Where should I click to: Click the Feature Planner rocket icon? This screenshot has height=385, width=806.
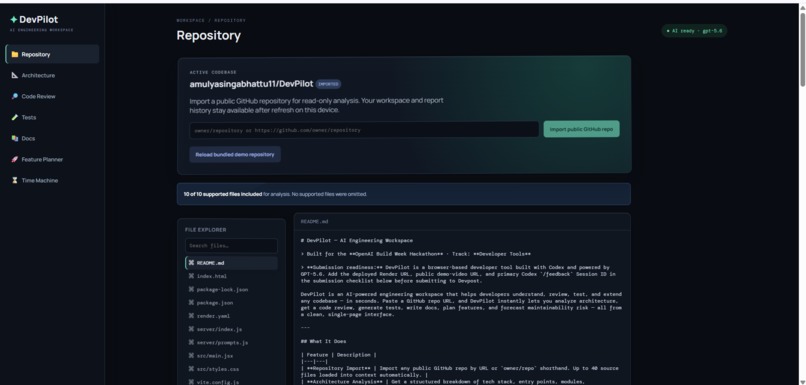pos(15,160)
